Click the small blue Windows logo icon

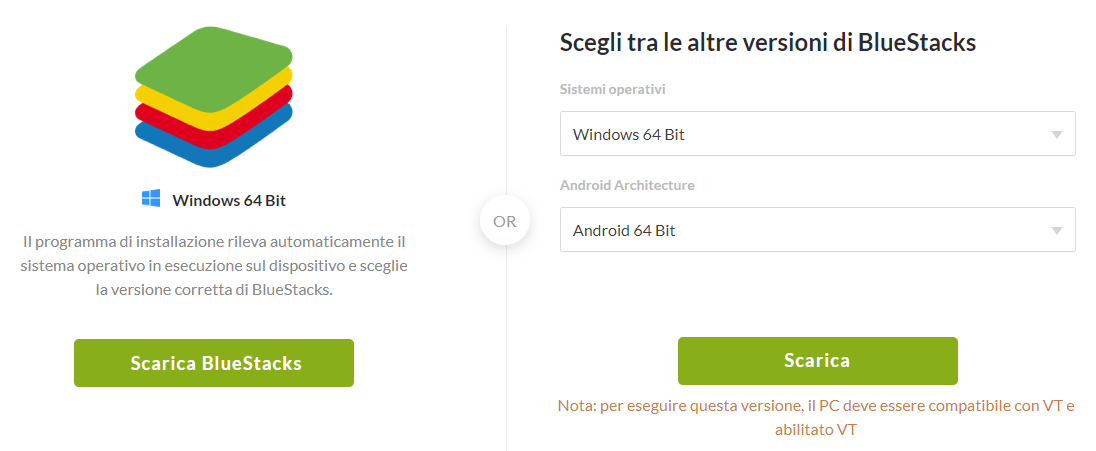click(x=151, y=199)
